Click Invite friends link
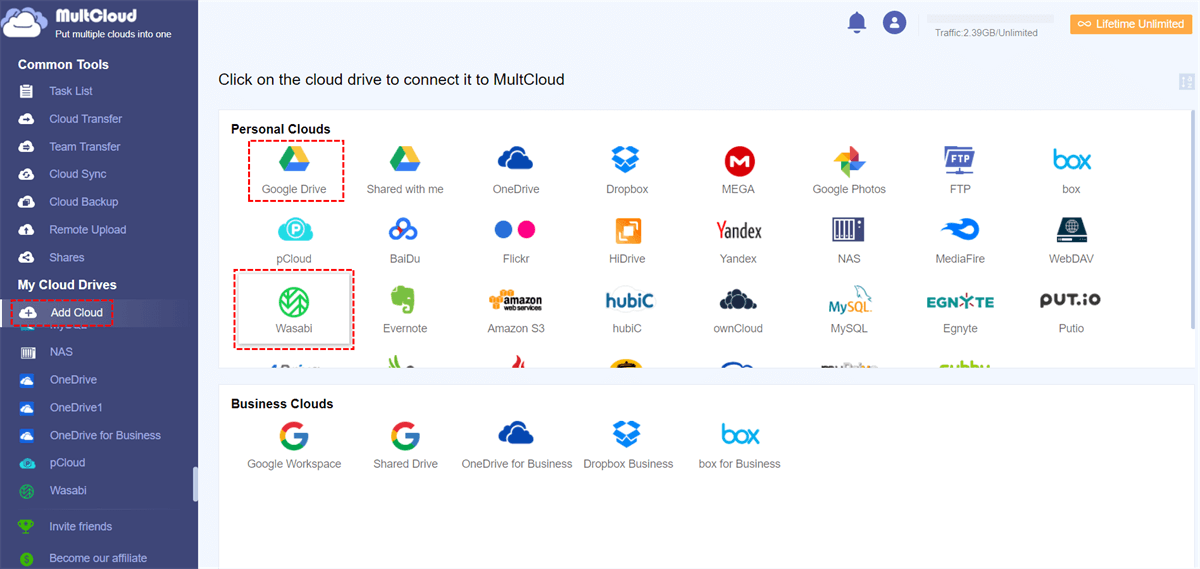This screenshot has width=1200, height=569. [80, 527]
